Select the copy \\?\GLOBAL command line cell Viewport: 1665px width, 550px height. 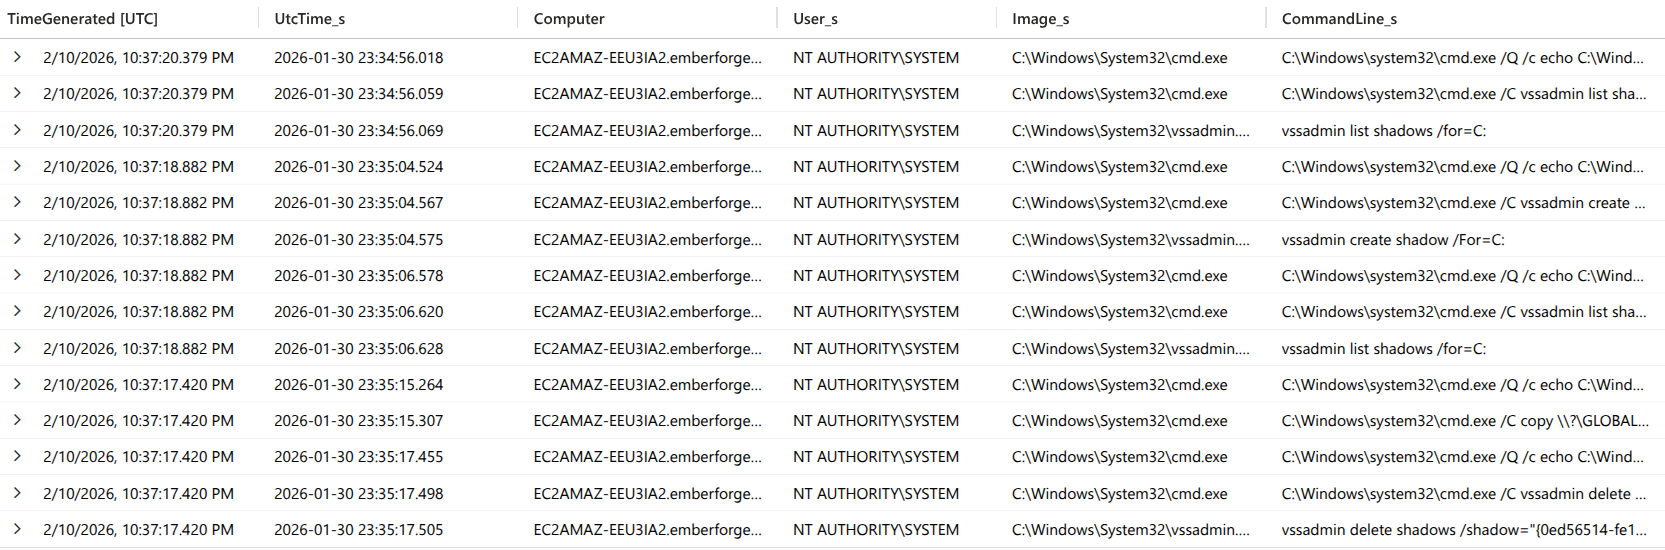click(x=1465, y=421)
